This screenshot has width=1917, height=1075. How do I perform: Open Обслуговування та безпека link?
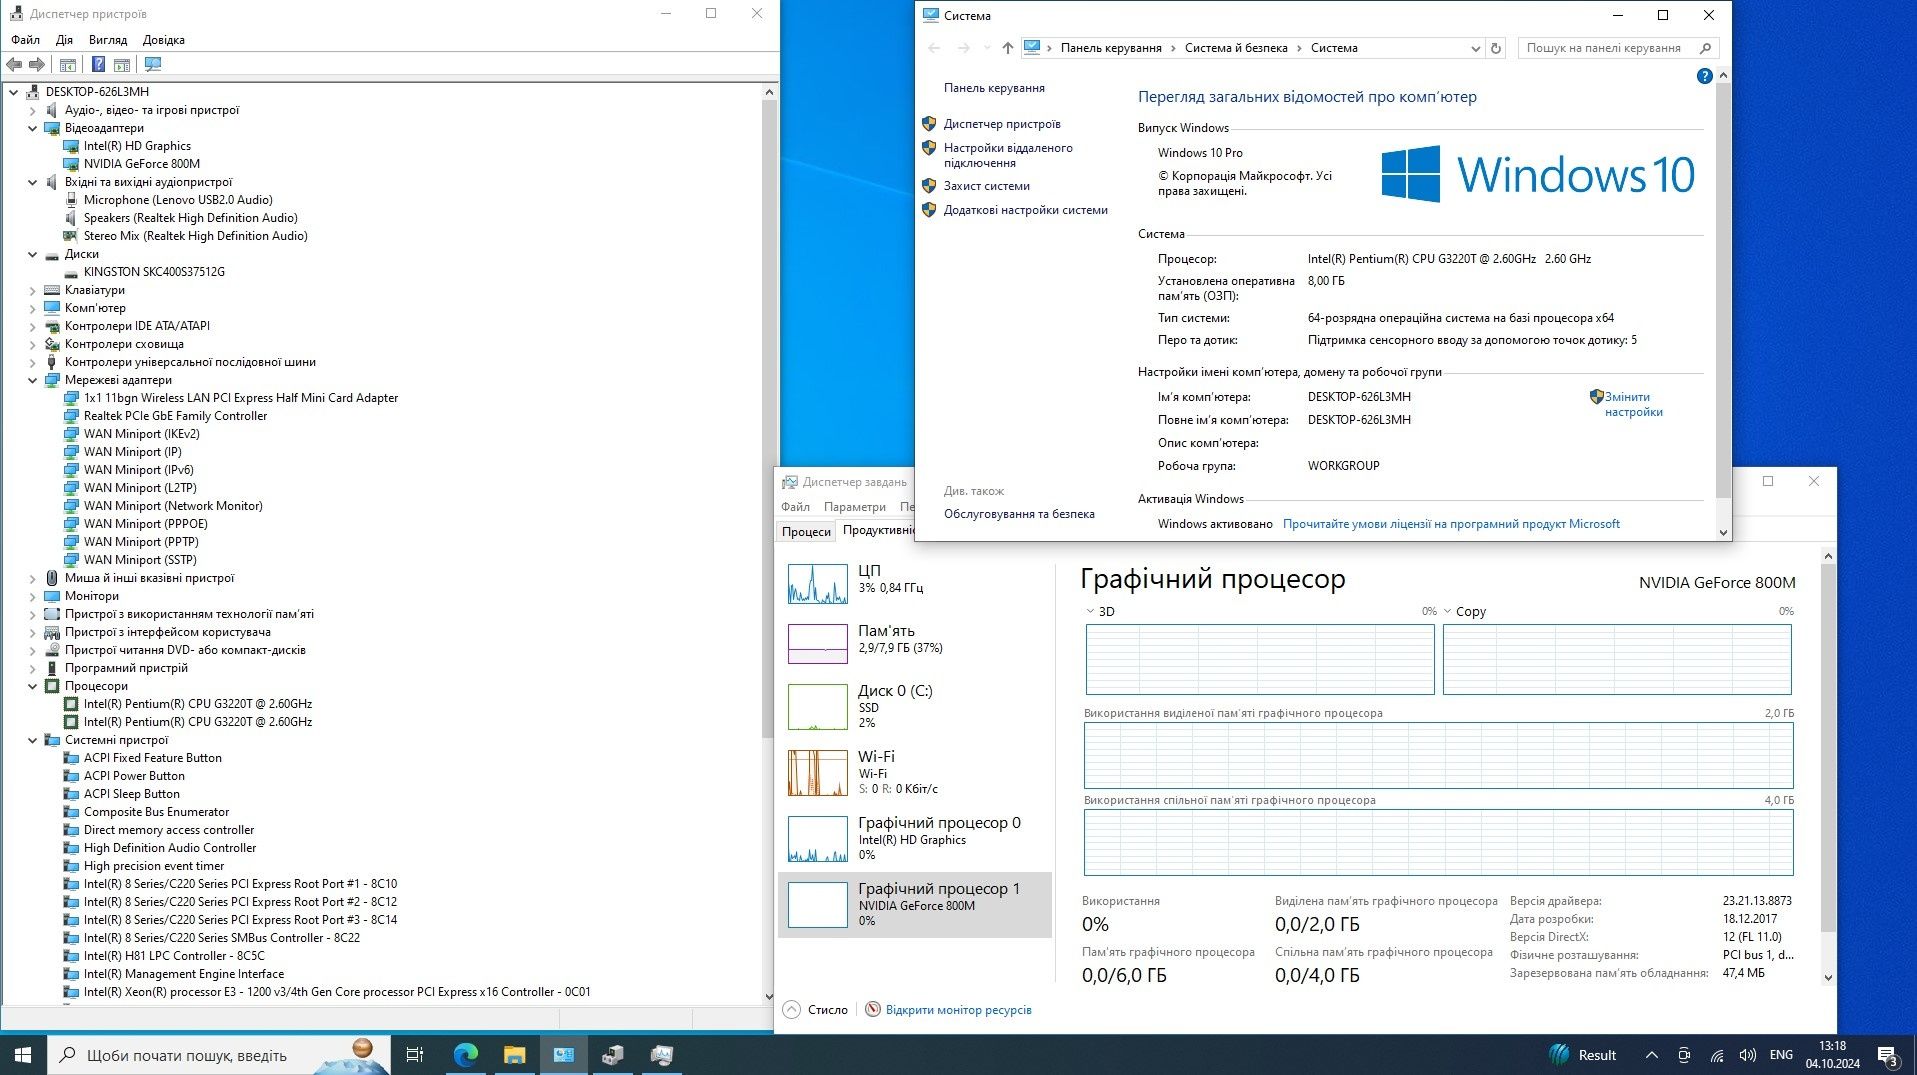pos(1019,514)
